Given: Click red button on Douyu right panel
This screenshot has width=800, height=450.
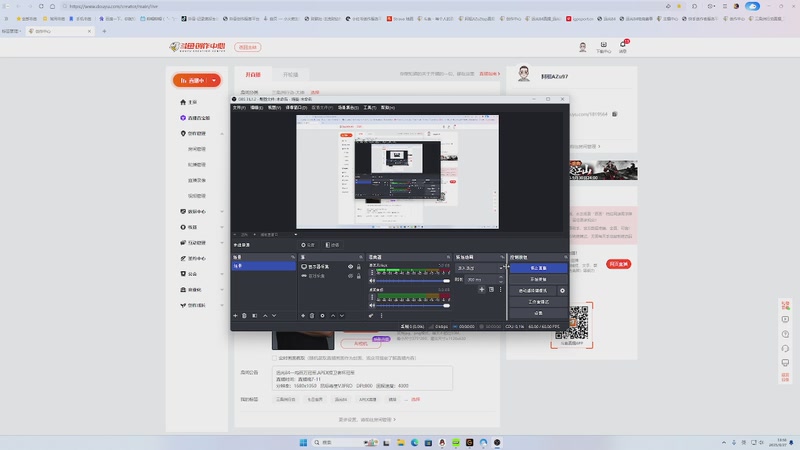Looking at the screenshot, I should point(618,264).
